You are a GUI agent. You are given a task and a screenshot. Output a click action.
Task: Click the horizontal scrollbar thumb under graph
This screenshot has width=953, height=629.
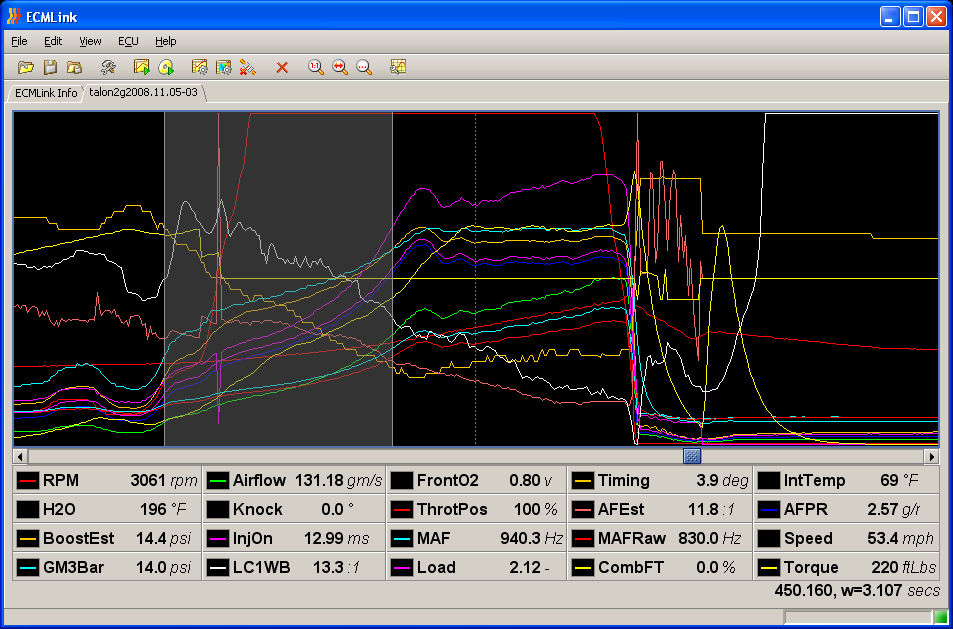pyautogui.click(x=692, y=456)
